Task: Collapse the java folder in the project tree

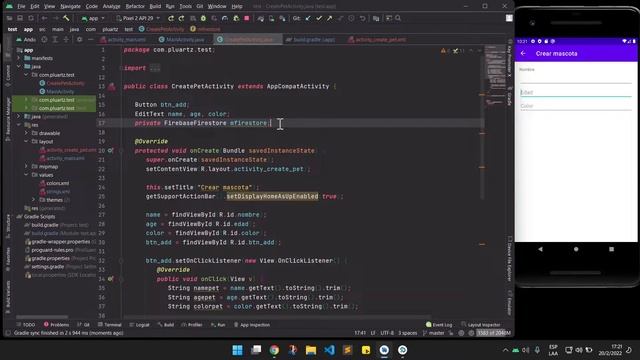Action: coord(19,66)
